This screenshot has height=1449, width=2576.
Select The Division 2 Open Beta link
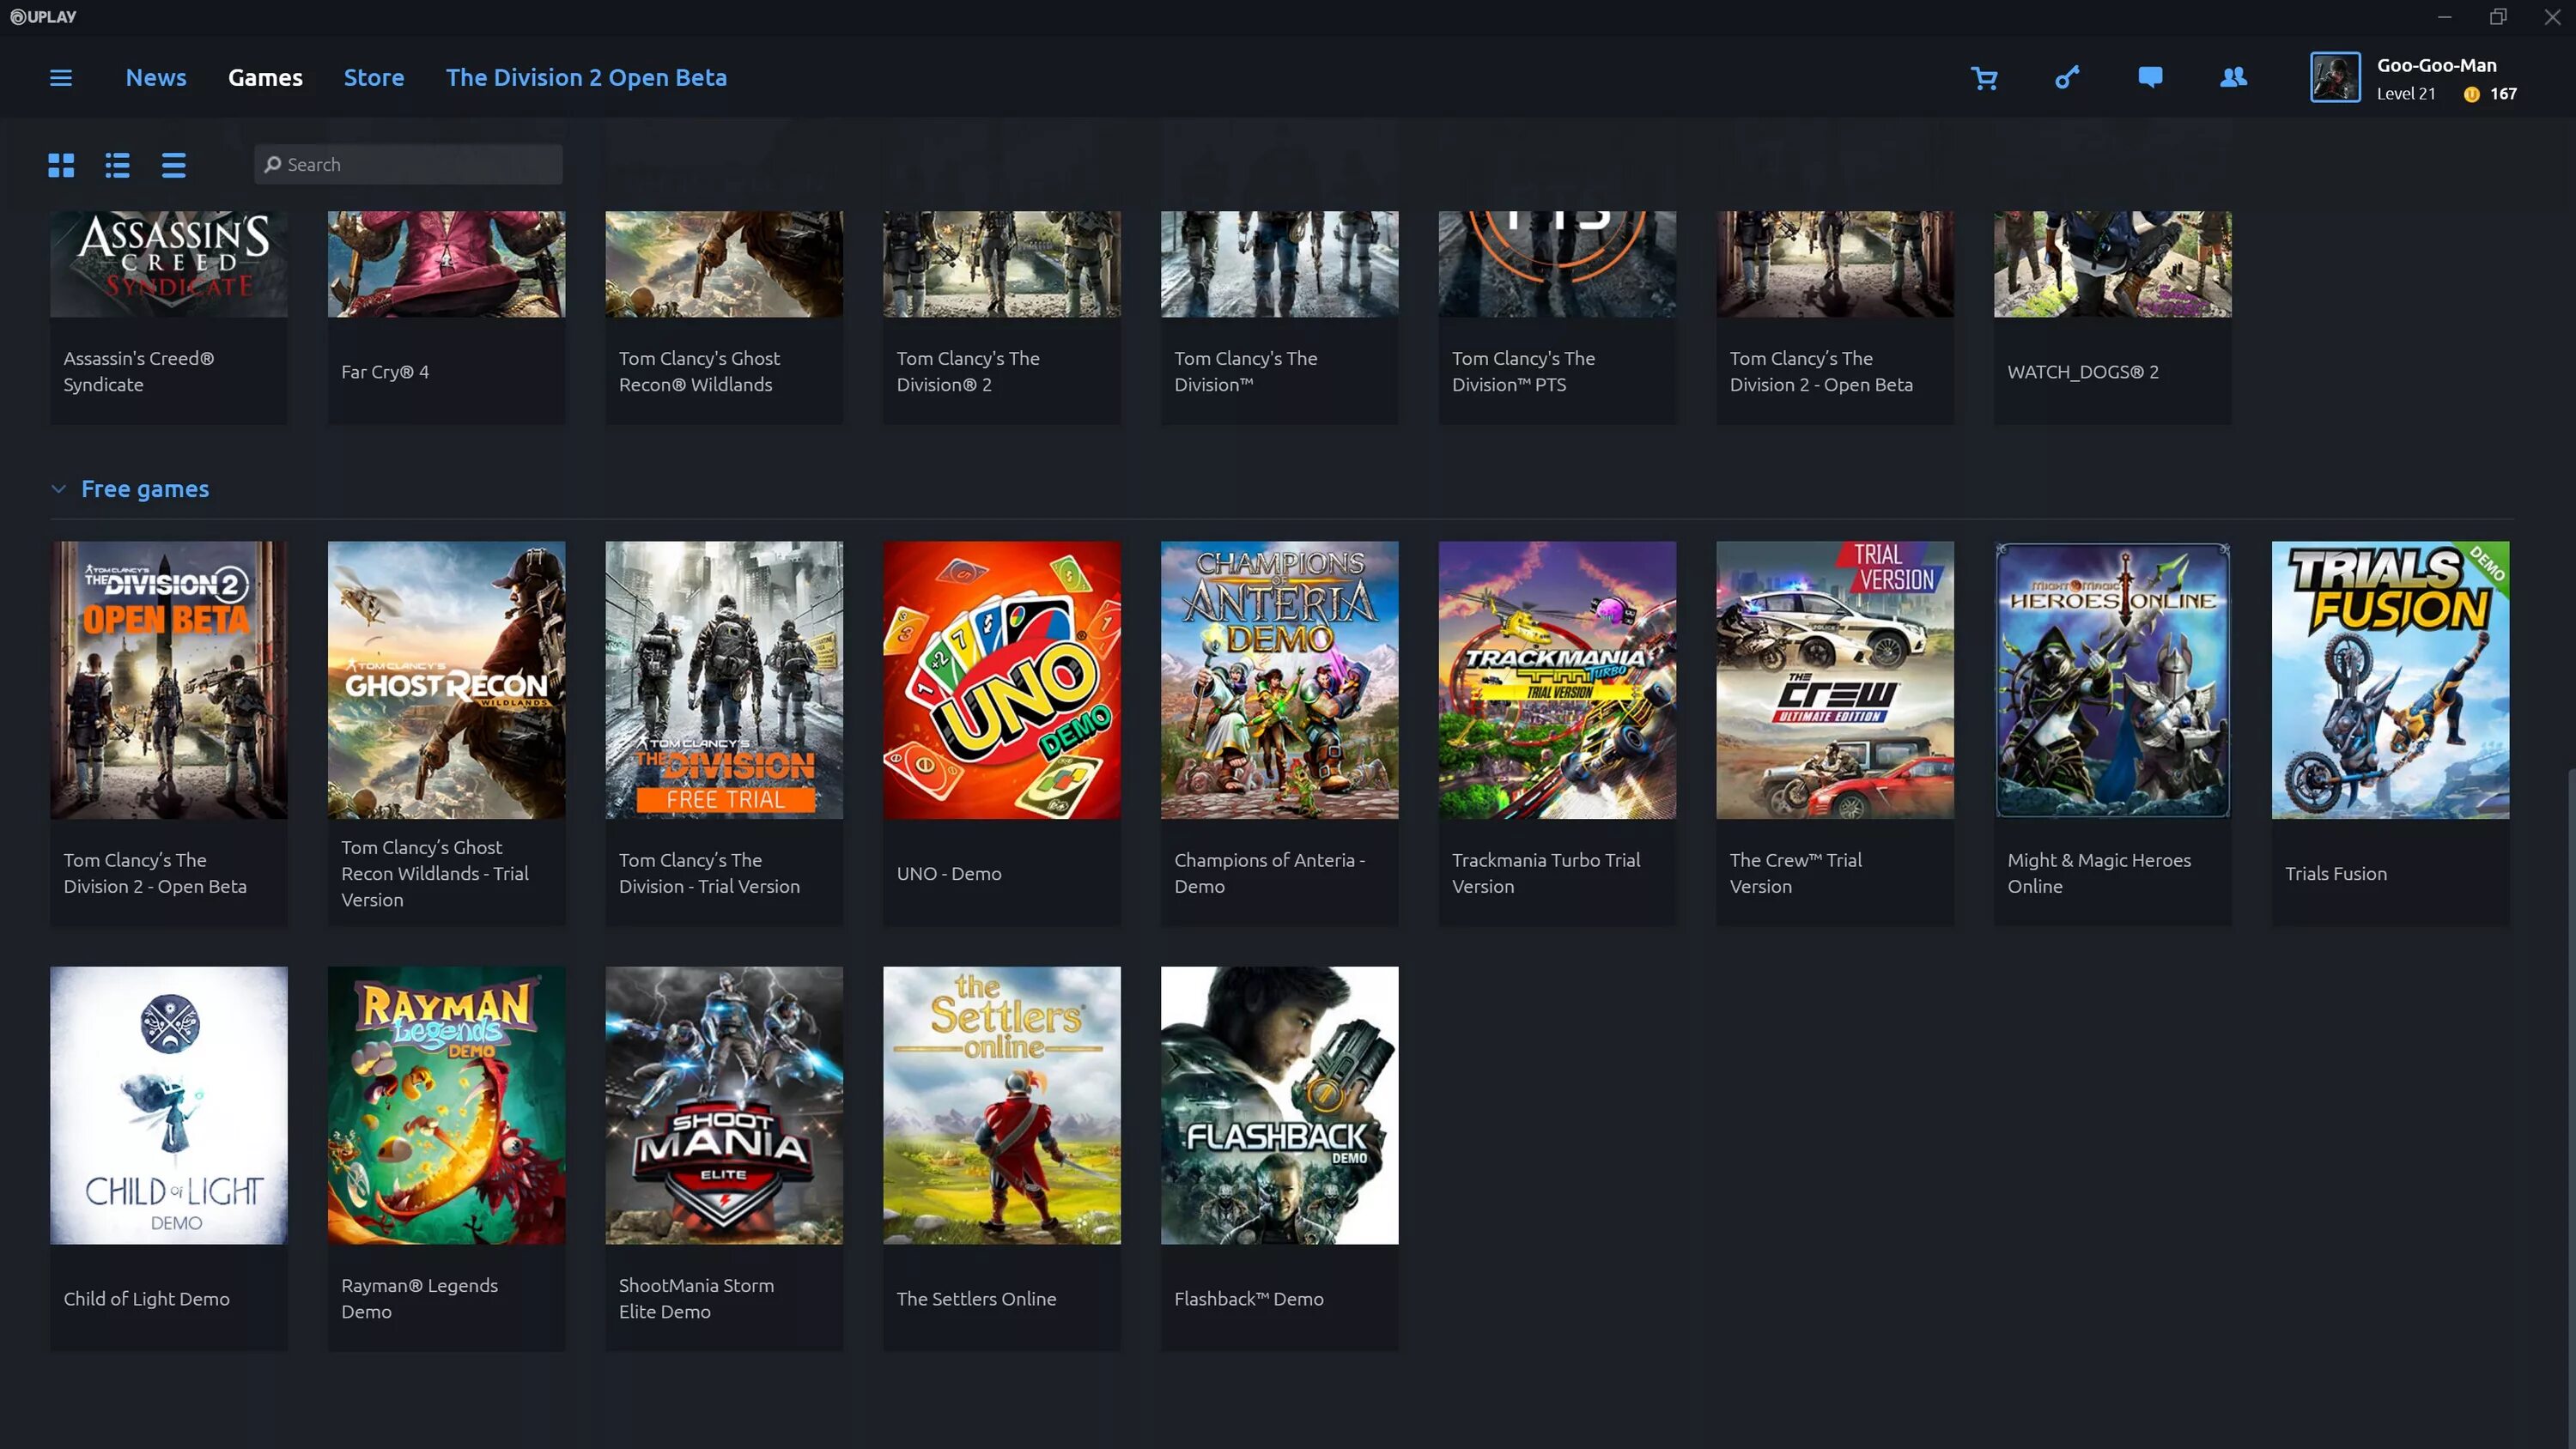click(x=586, y=78)
